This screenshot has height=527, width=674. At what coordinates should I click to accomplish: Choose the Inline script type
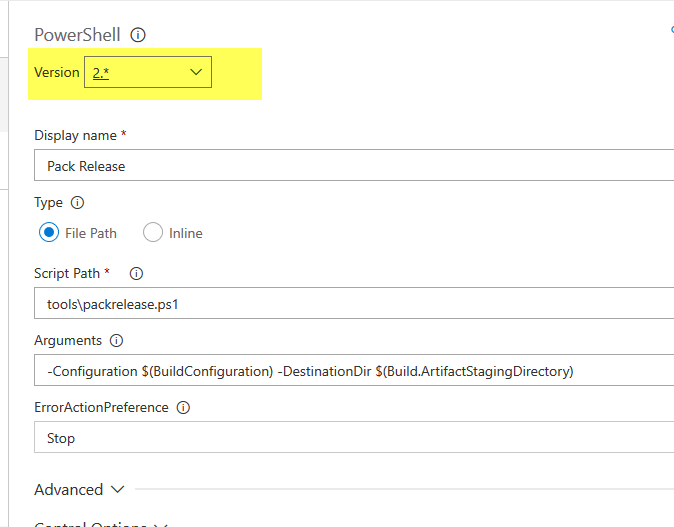click(x=153, y=233)
